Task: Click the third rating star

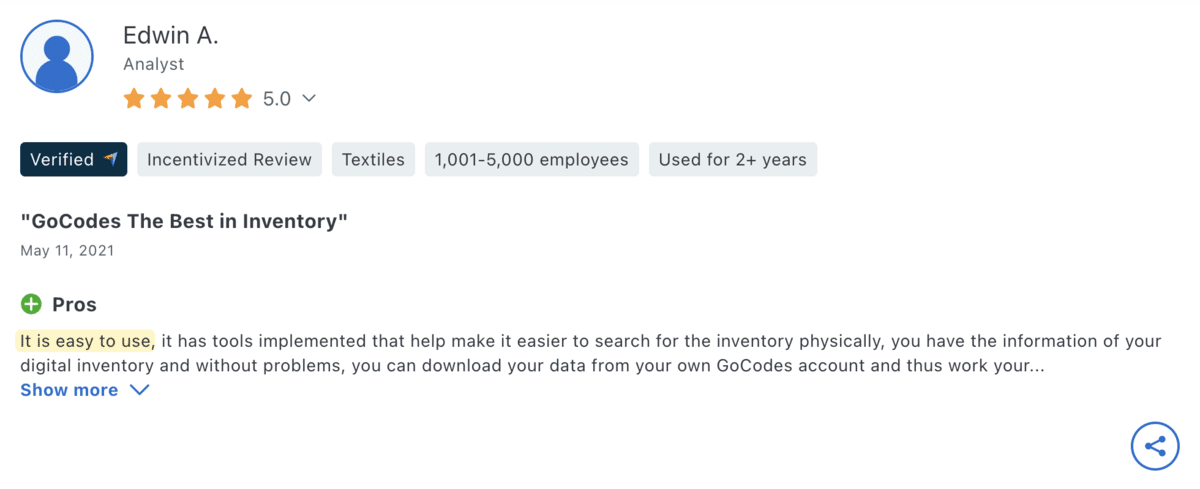Action: coord(188,99)
